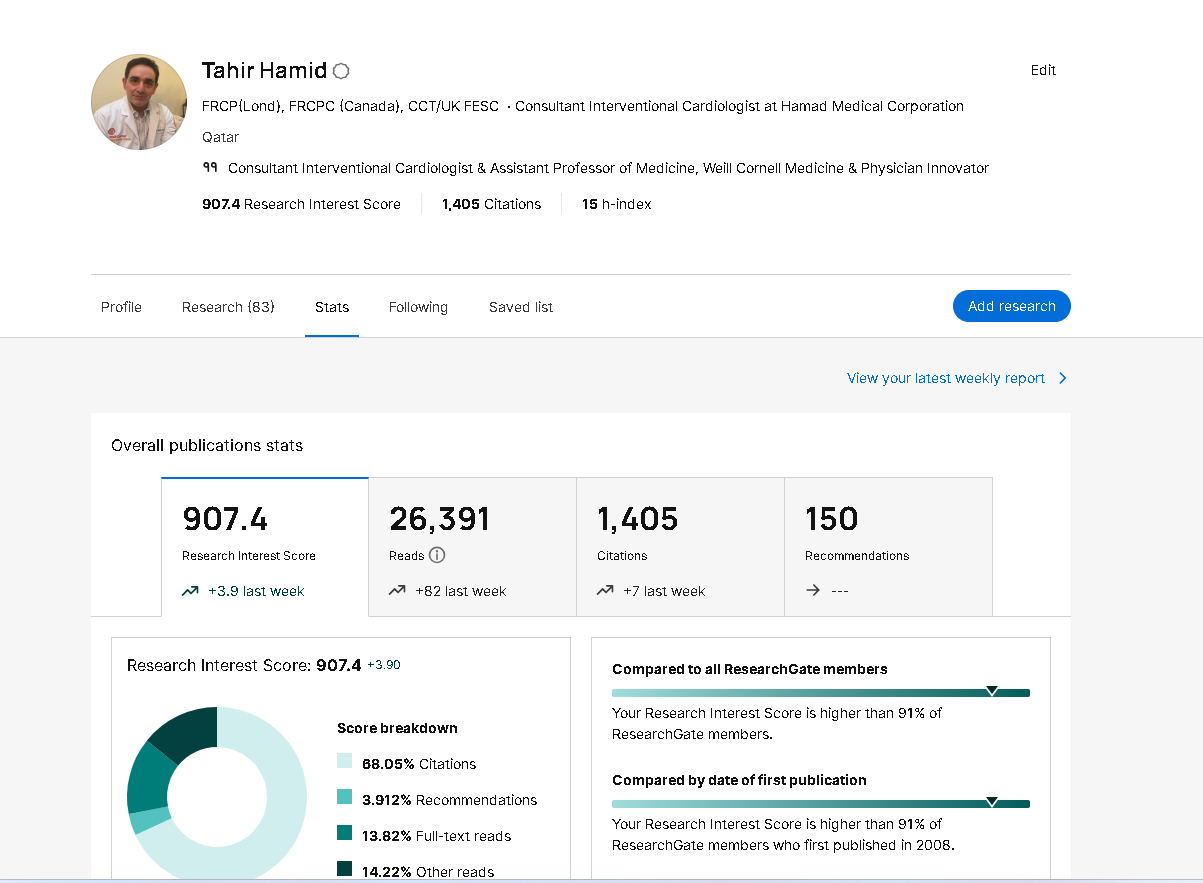The height and width of the screenshot is (883, 1203).
Task: Click the trending arrow beside +7 last week
Action: tap(605, 591)
